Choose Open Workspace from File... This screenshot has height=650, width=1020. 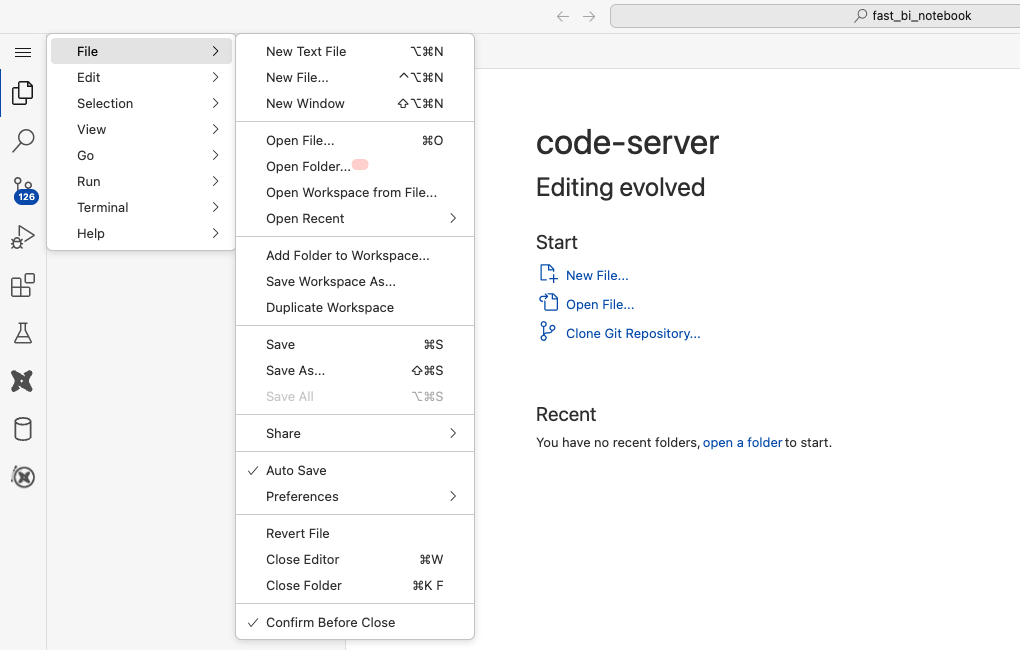click(x=355, y=193)
